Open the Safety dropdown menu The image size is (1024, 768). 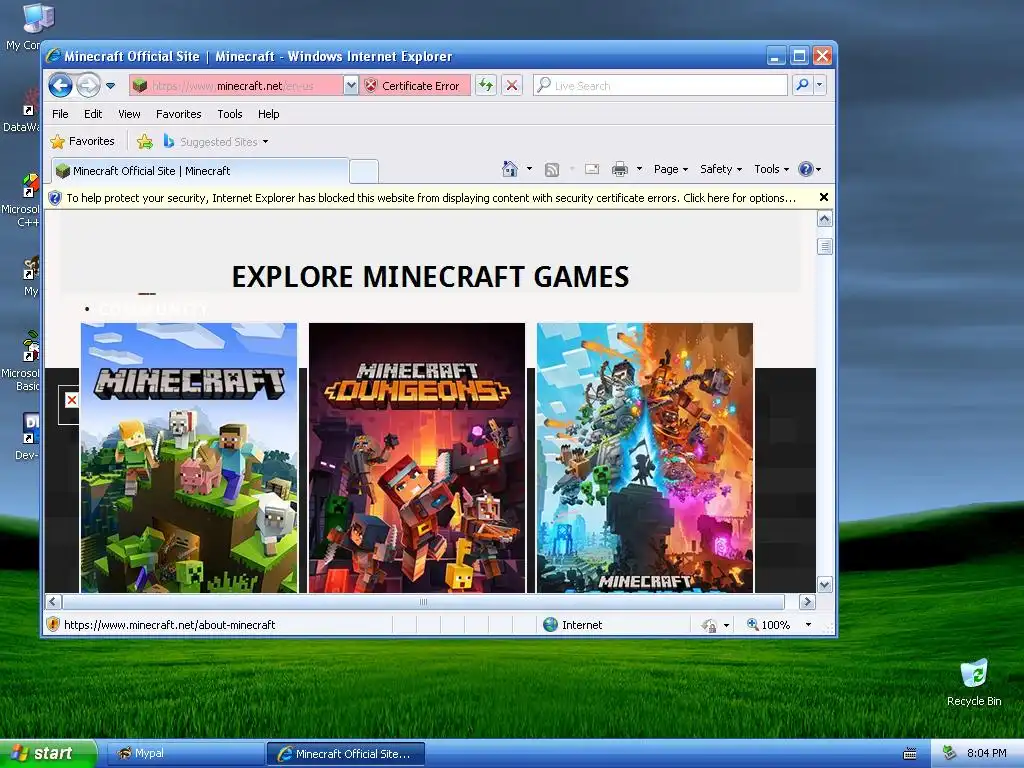click(720, 169)
